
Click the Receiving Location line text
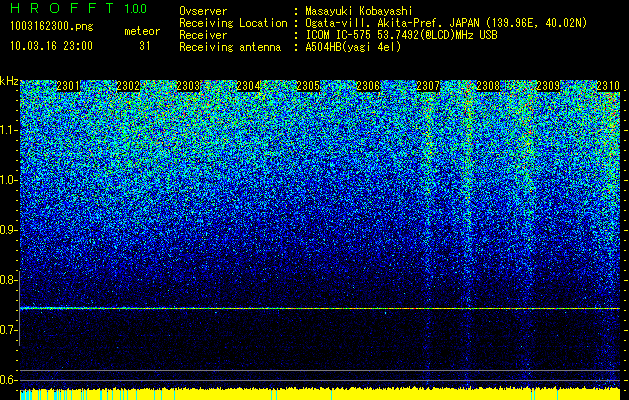coord(383,23)
